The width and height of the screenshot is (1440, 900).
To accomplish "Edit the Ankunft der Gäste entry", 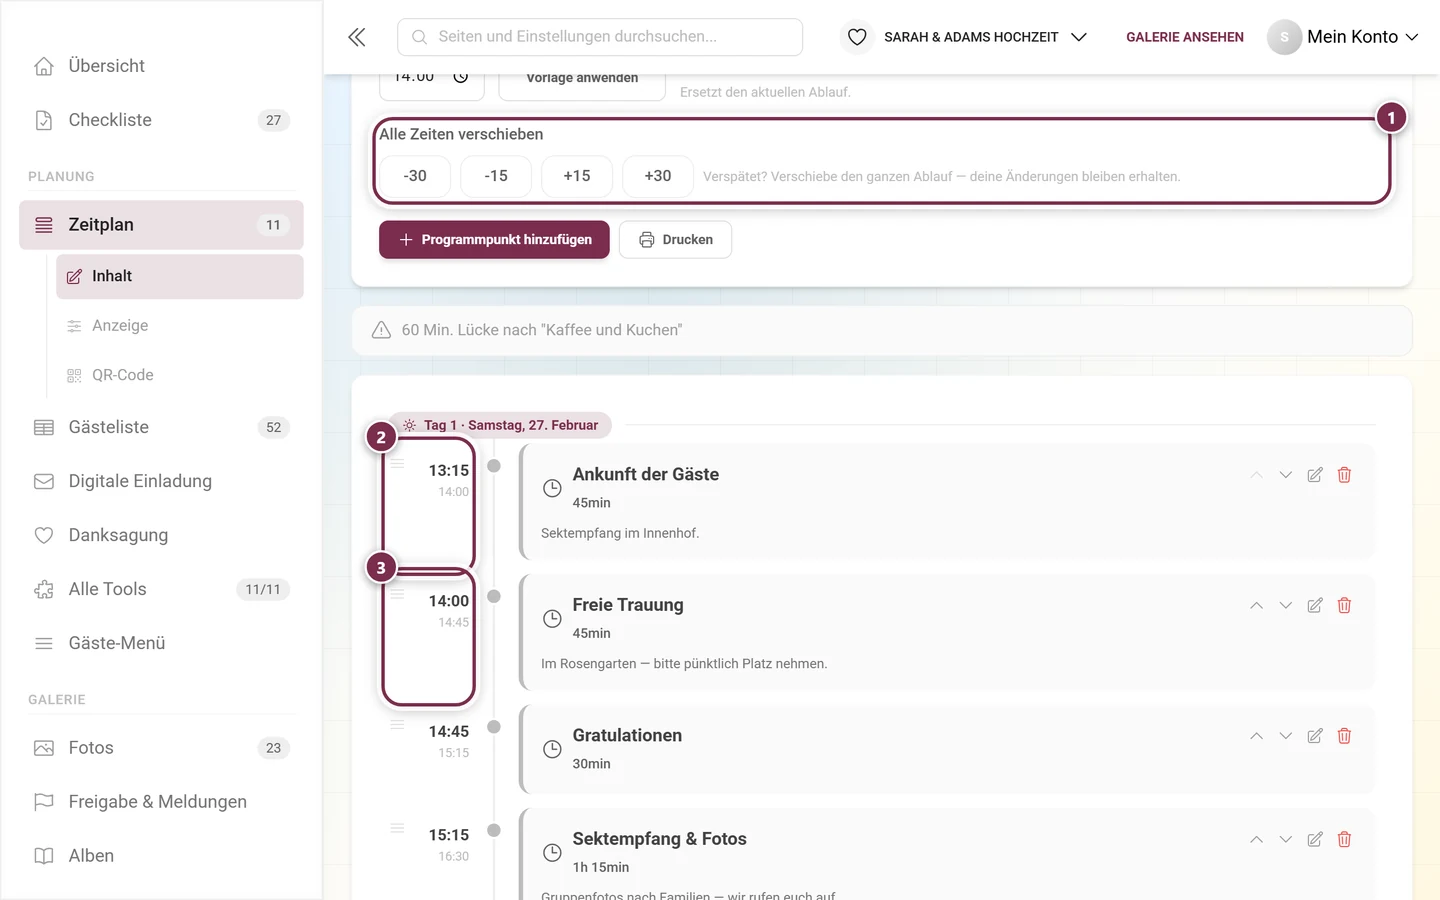I will coord(1315,475).
